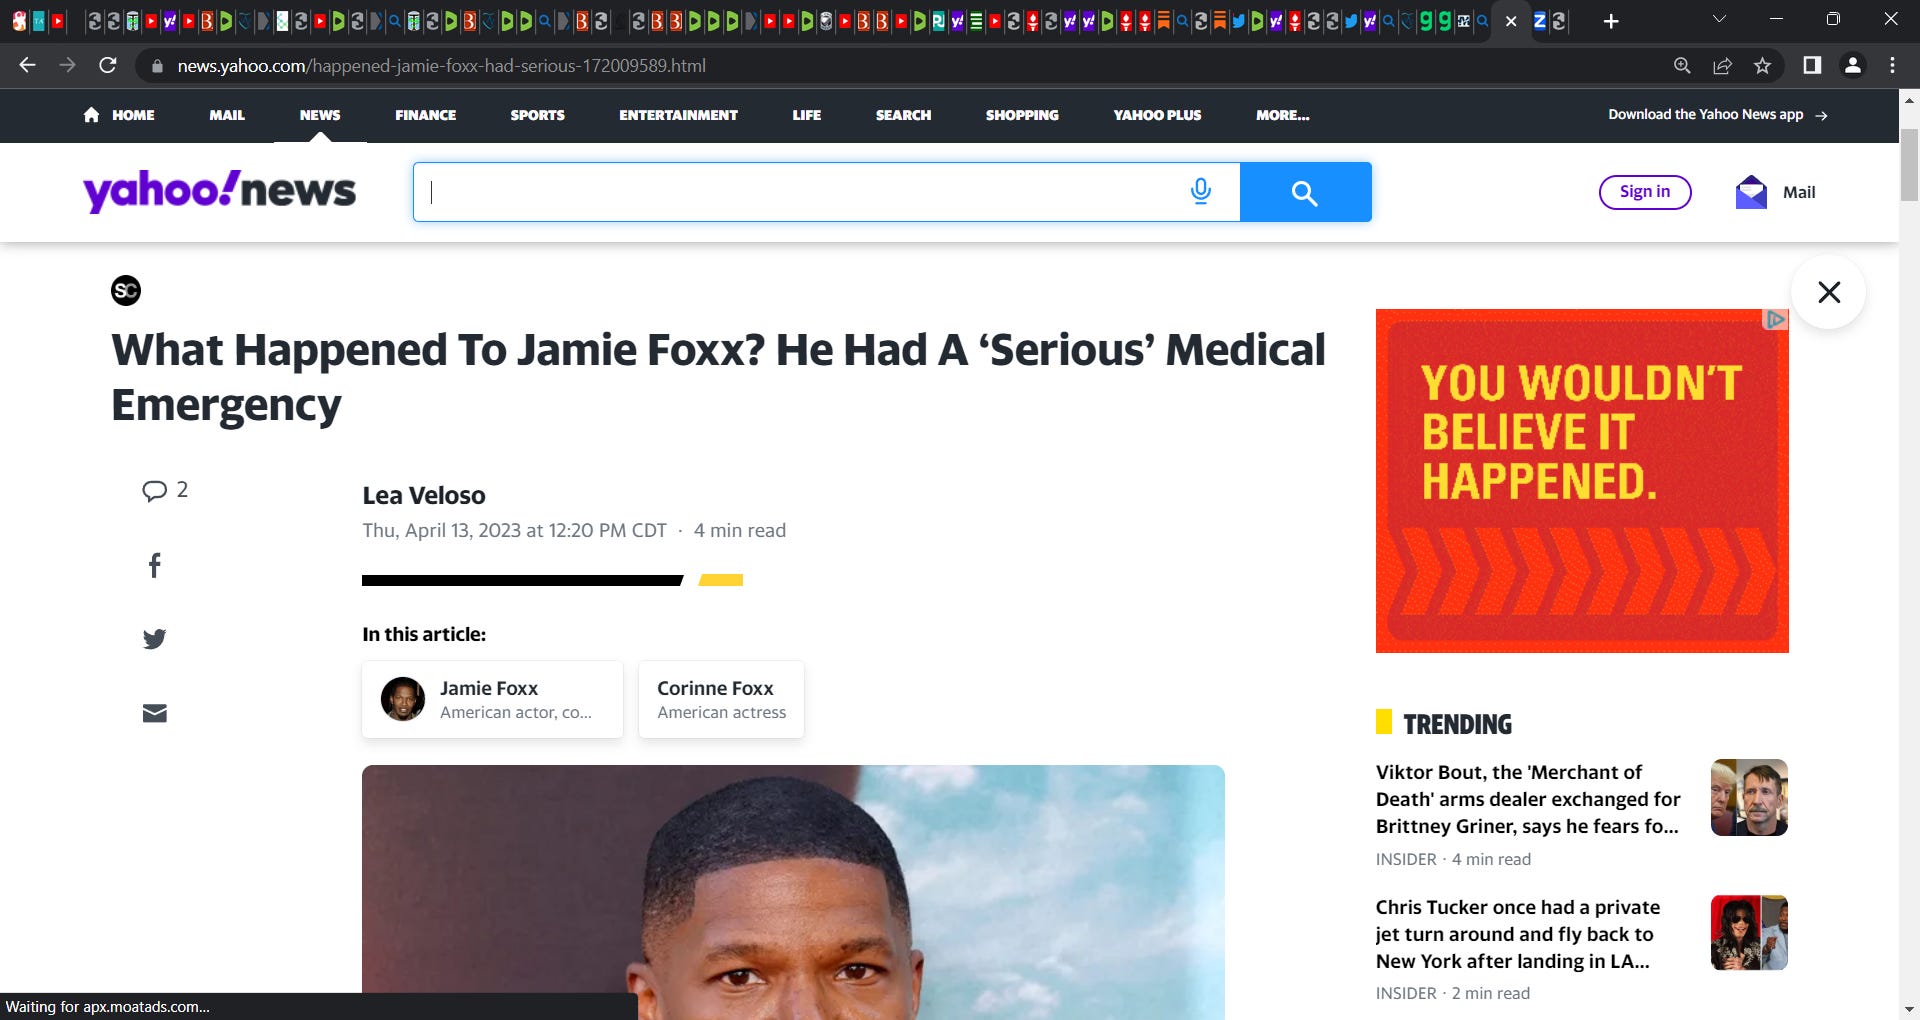Open the browser profile avatar icon
The width and height of the screenshot is (1920, 1020).
pos(1852,65)
